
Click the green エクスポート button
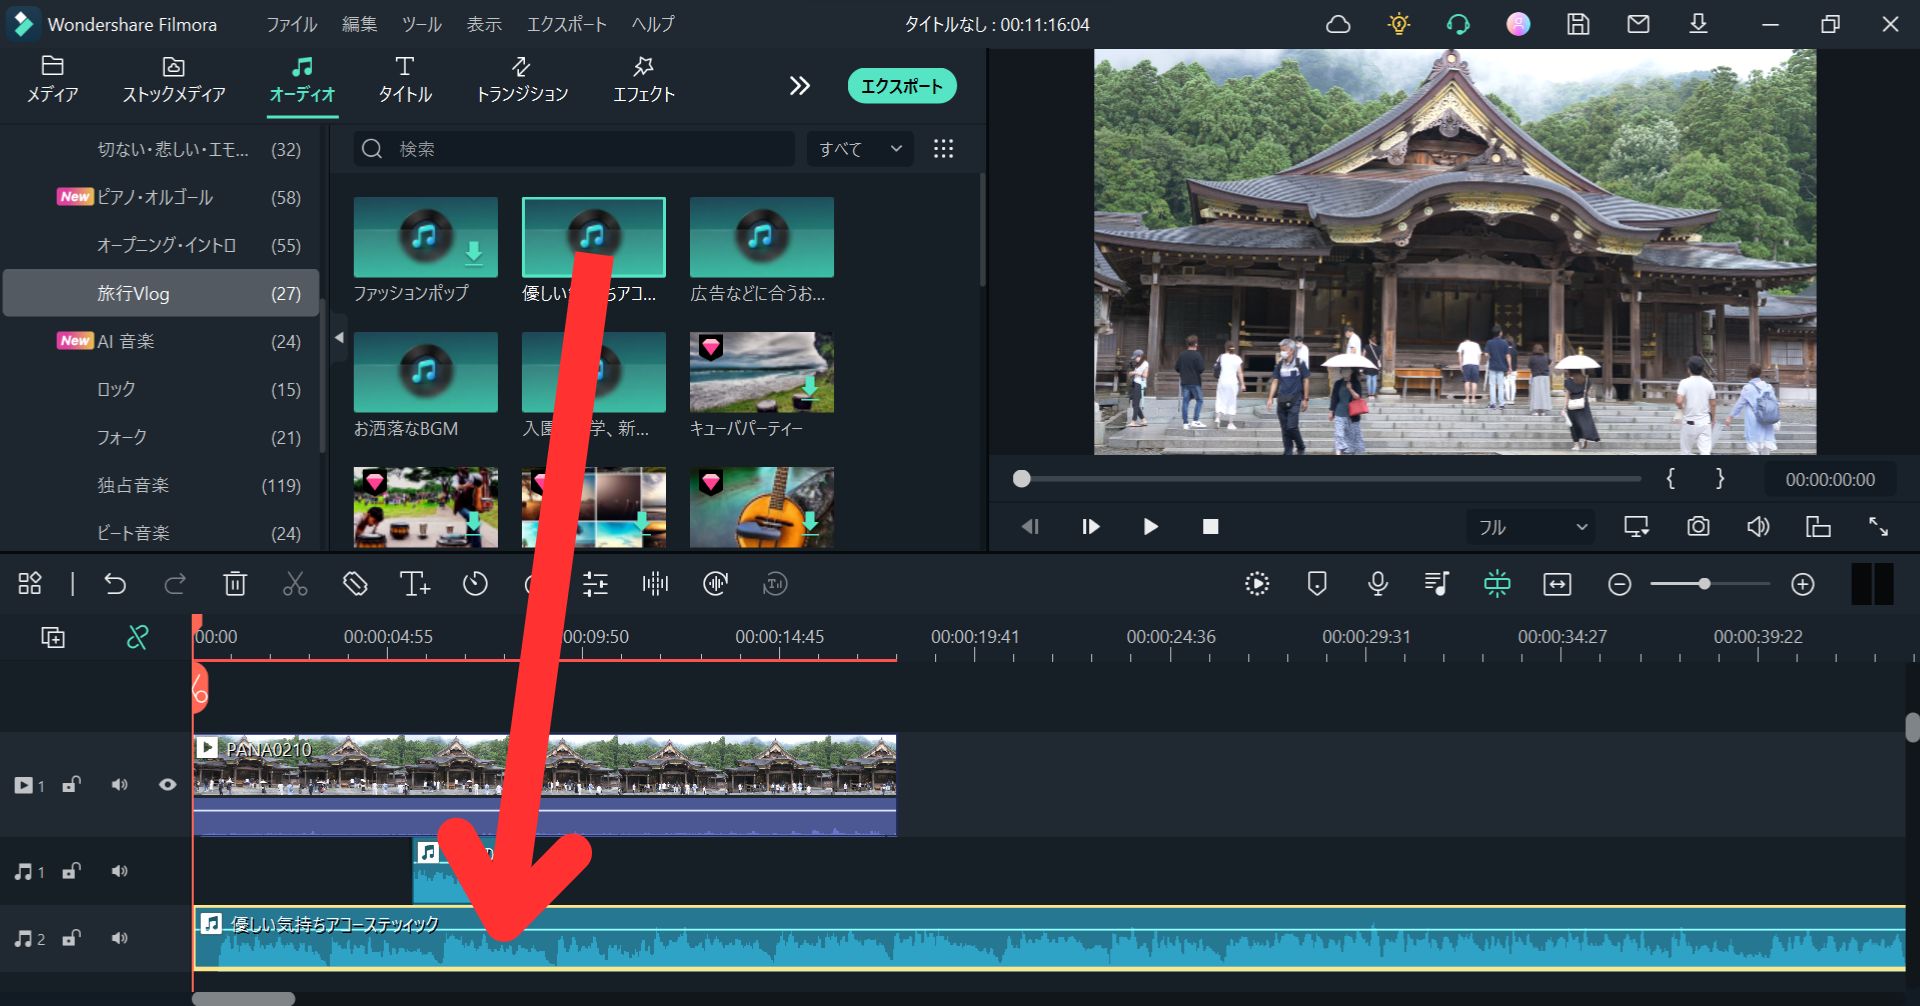[899, 86]
